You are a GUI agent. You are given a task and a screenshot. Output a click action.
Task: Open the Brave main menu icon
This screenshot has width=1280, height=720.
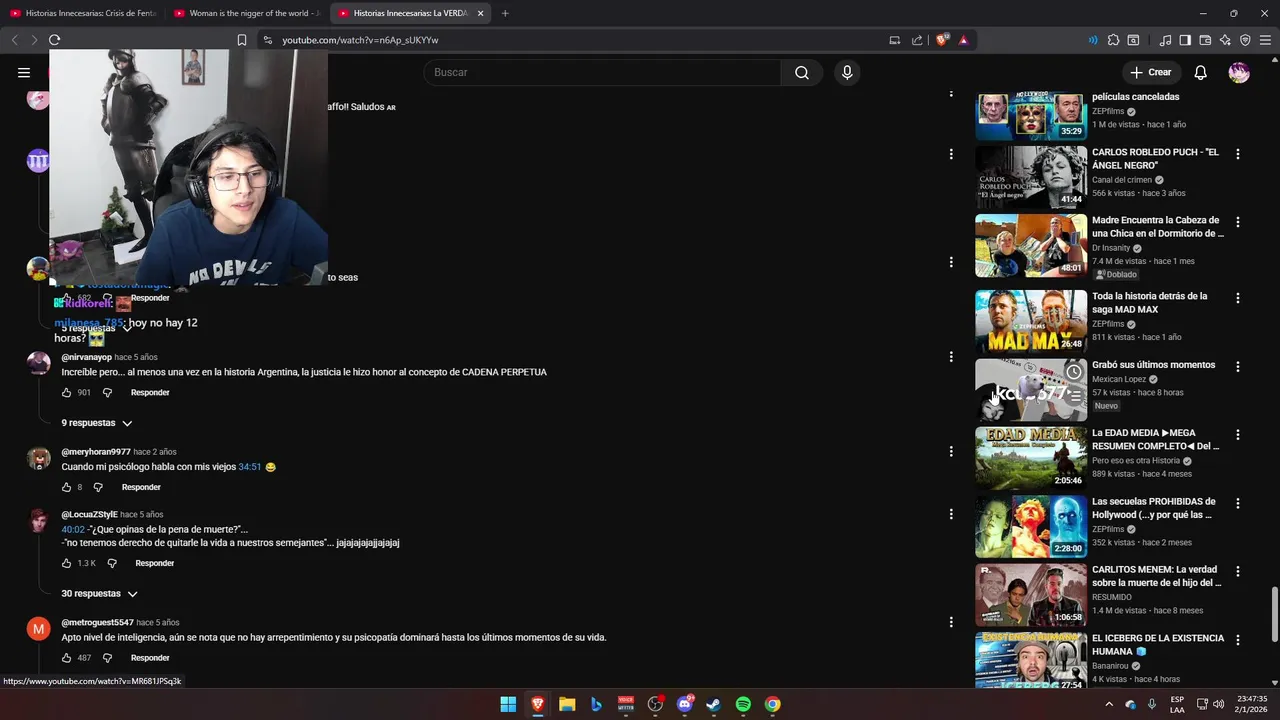click(1265, 40)
